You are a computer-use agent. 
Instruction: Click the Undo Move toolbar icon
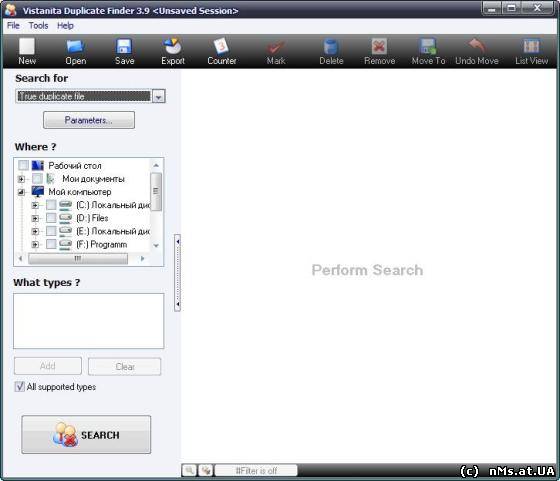click(476, 46)
